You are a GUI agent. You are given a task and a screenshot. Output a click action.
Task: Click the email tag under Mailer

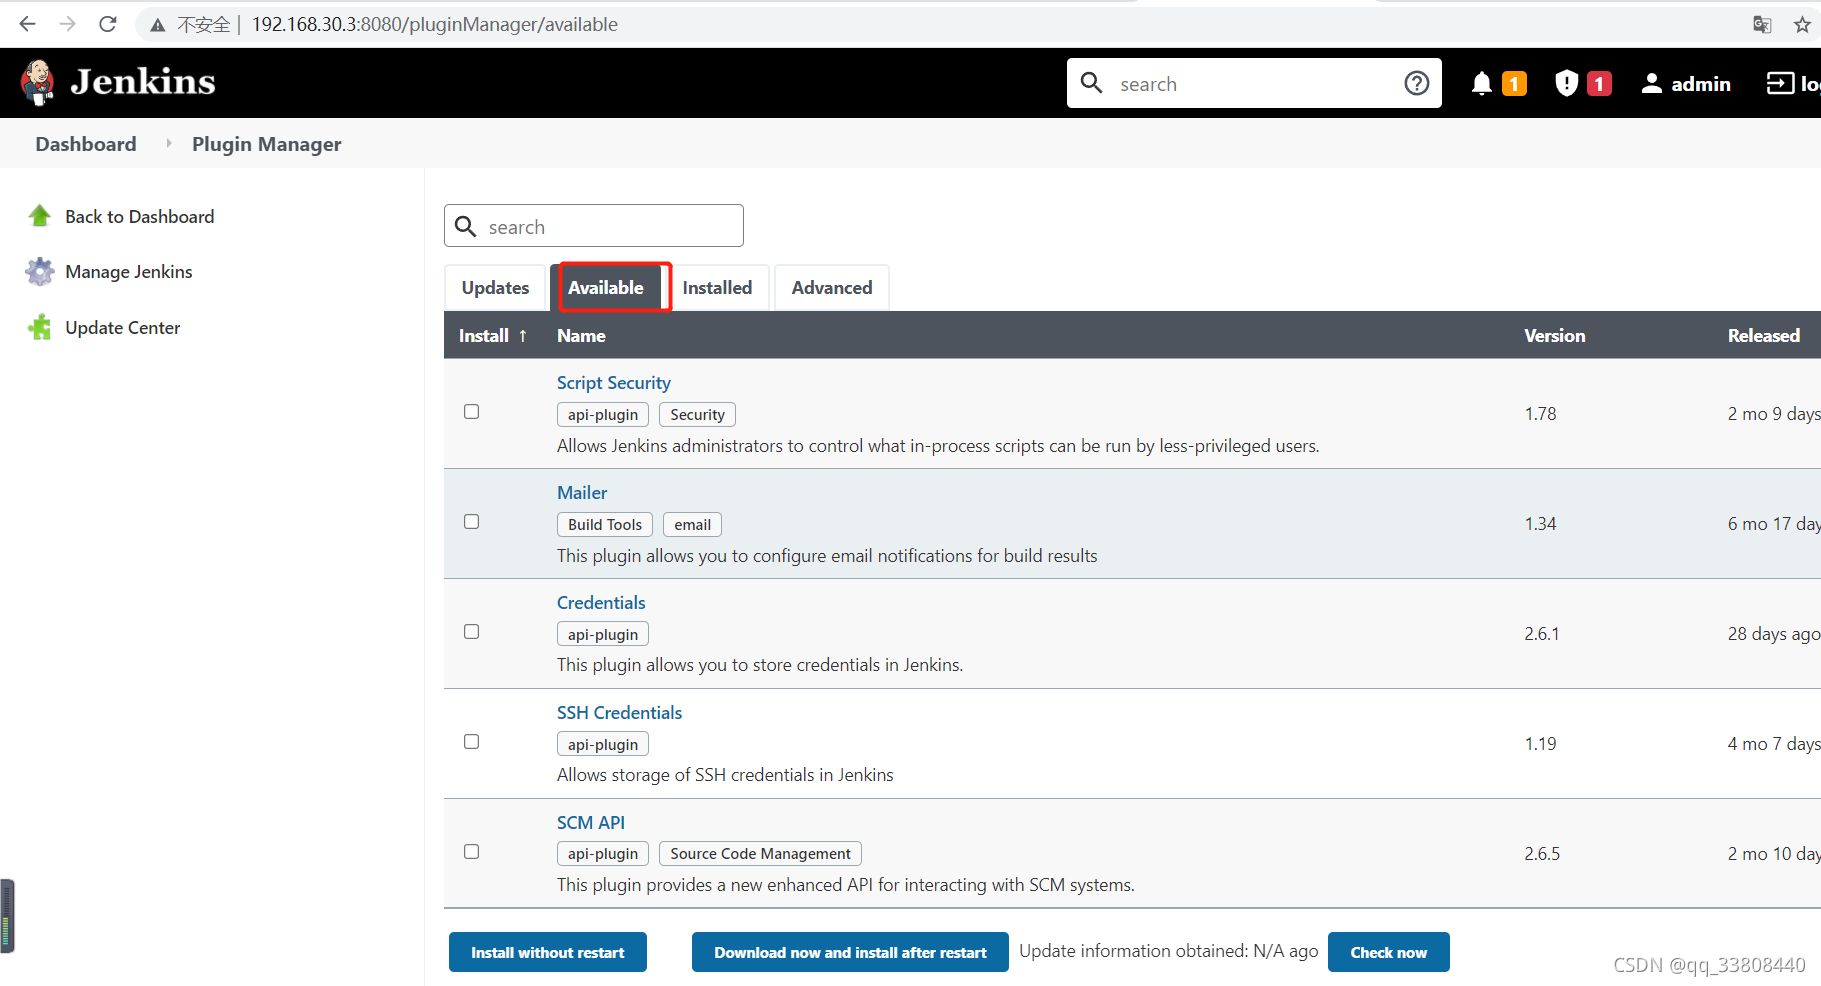[693, 524]
